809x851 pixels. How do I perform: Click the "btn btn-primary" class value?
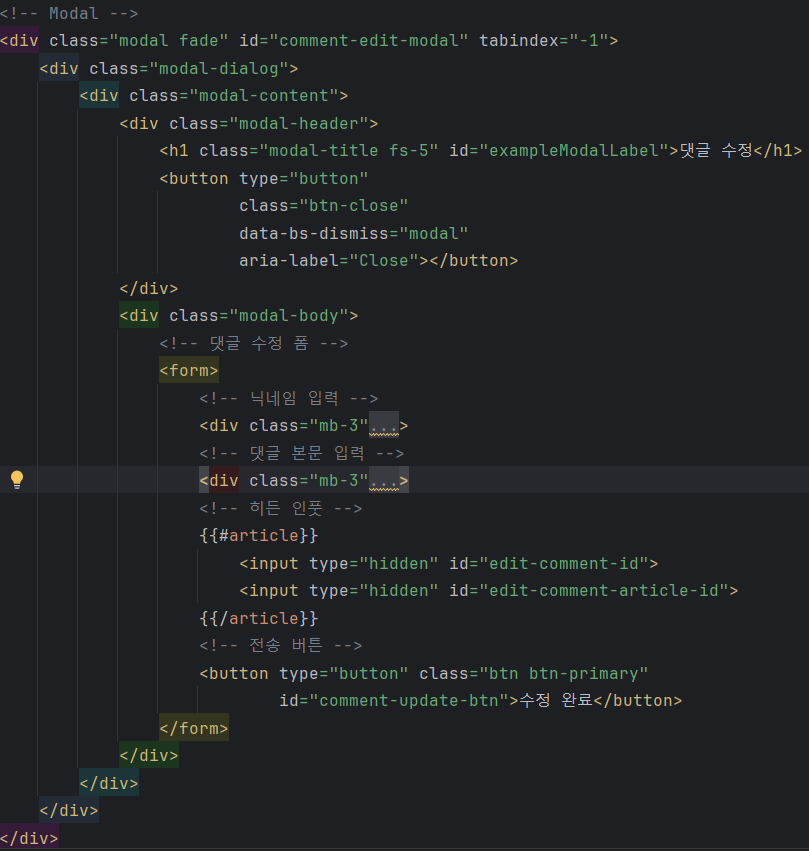pyautogui.click(x=564, y=674)
